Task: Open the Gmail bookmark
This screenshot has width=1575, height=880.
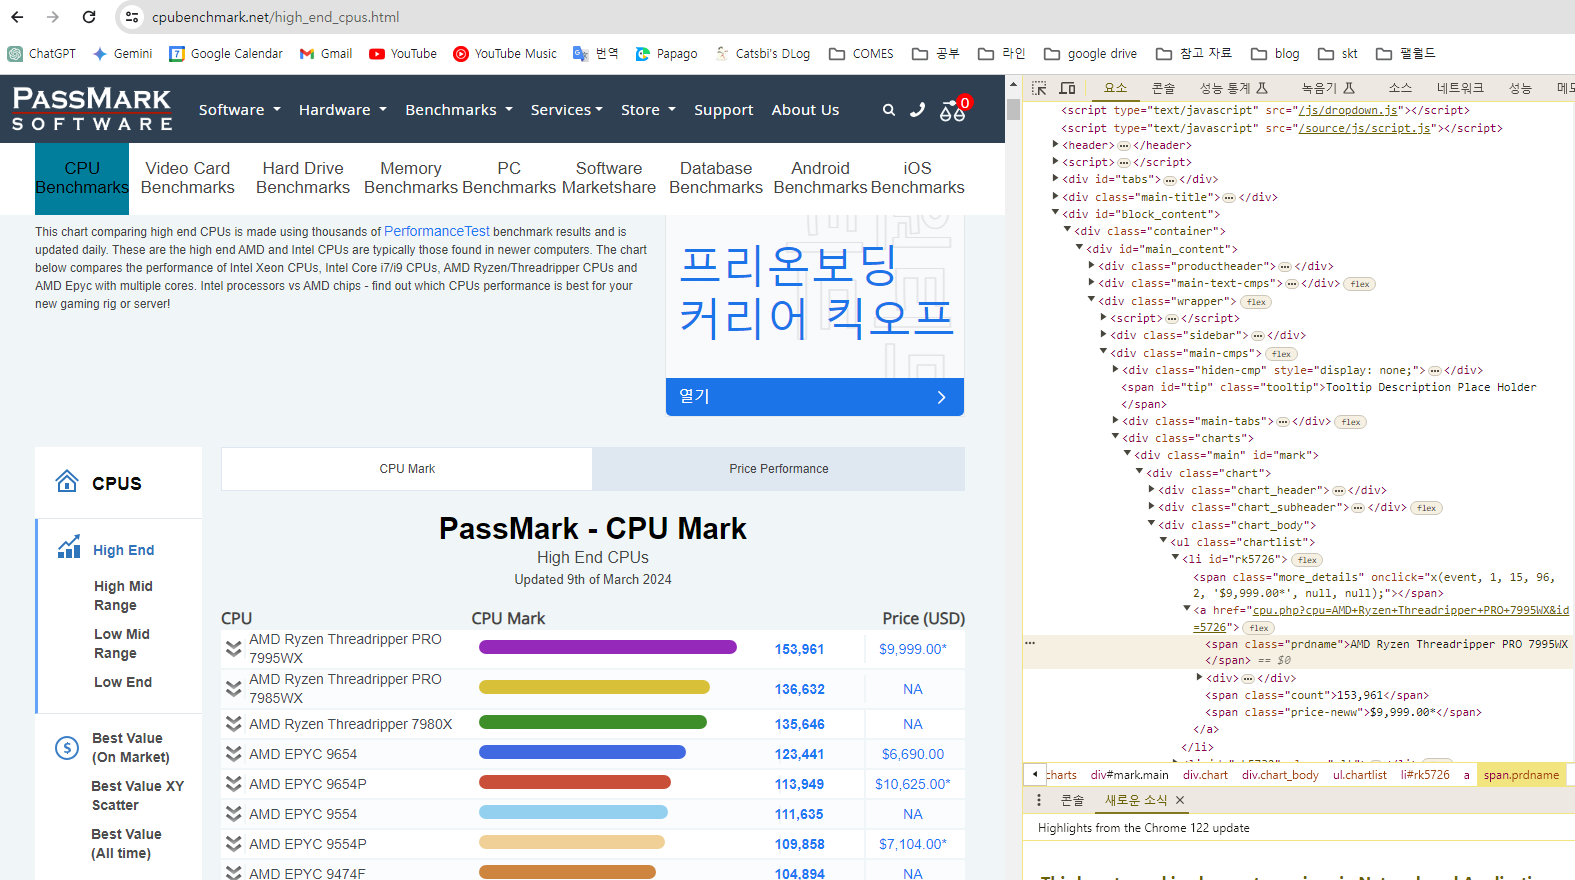Action: point(326,54)
